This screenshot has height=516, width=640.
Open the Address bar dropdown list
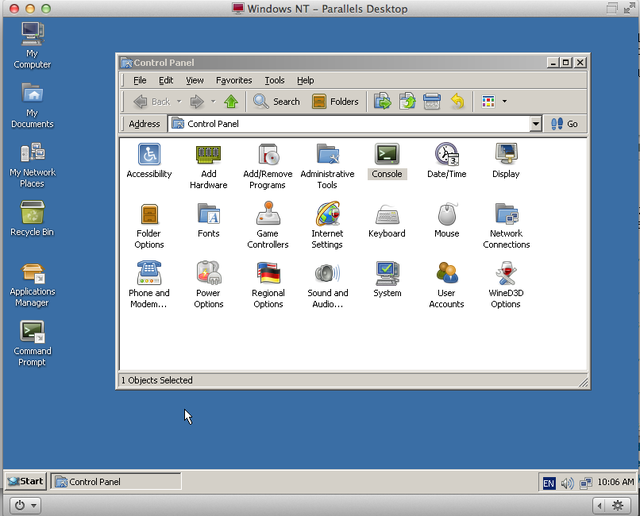click(x=535, y=124)
